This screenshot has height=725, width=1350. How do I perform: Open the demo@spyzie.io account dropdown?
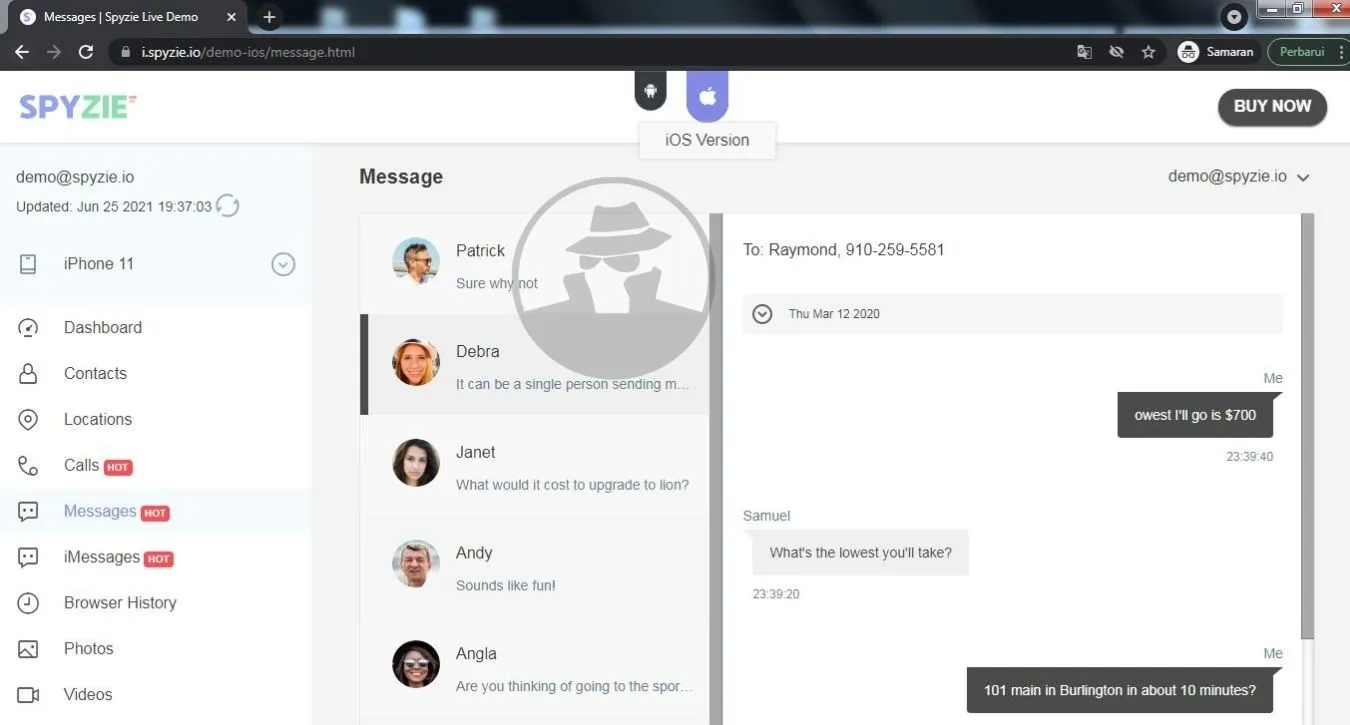(x=1239, y=177)
